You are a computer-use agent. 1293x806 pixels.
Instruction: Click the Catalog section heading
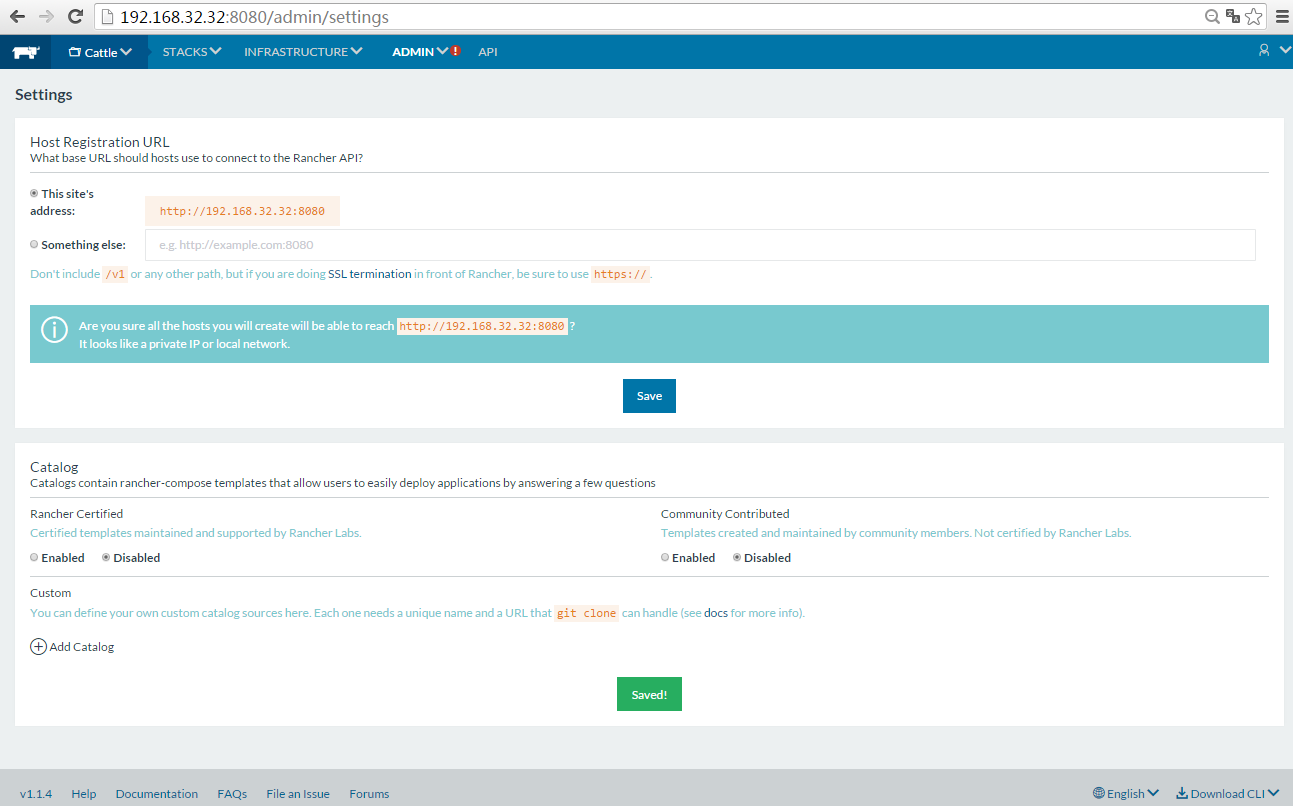(54, 467)
